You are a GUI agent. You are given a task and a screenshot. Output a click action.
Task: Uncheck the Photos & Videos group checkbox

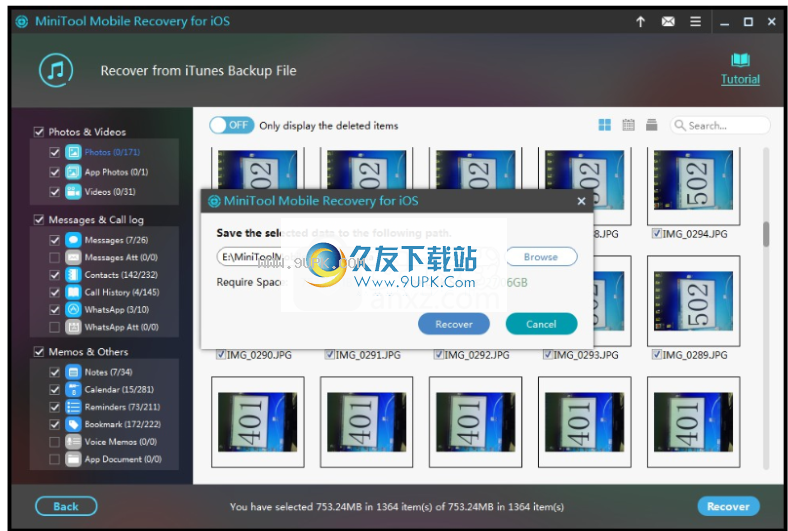39,132
